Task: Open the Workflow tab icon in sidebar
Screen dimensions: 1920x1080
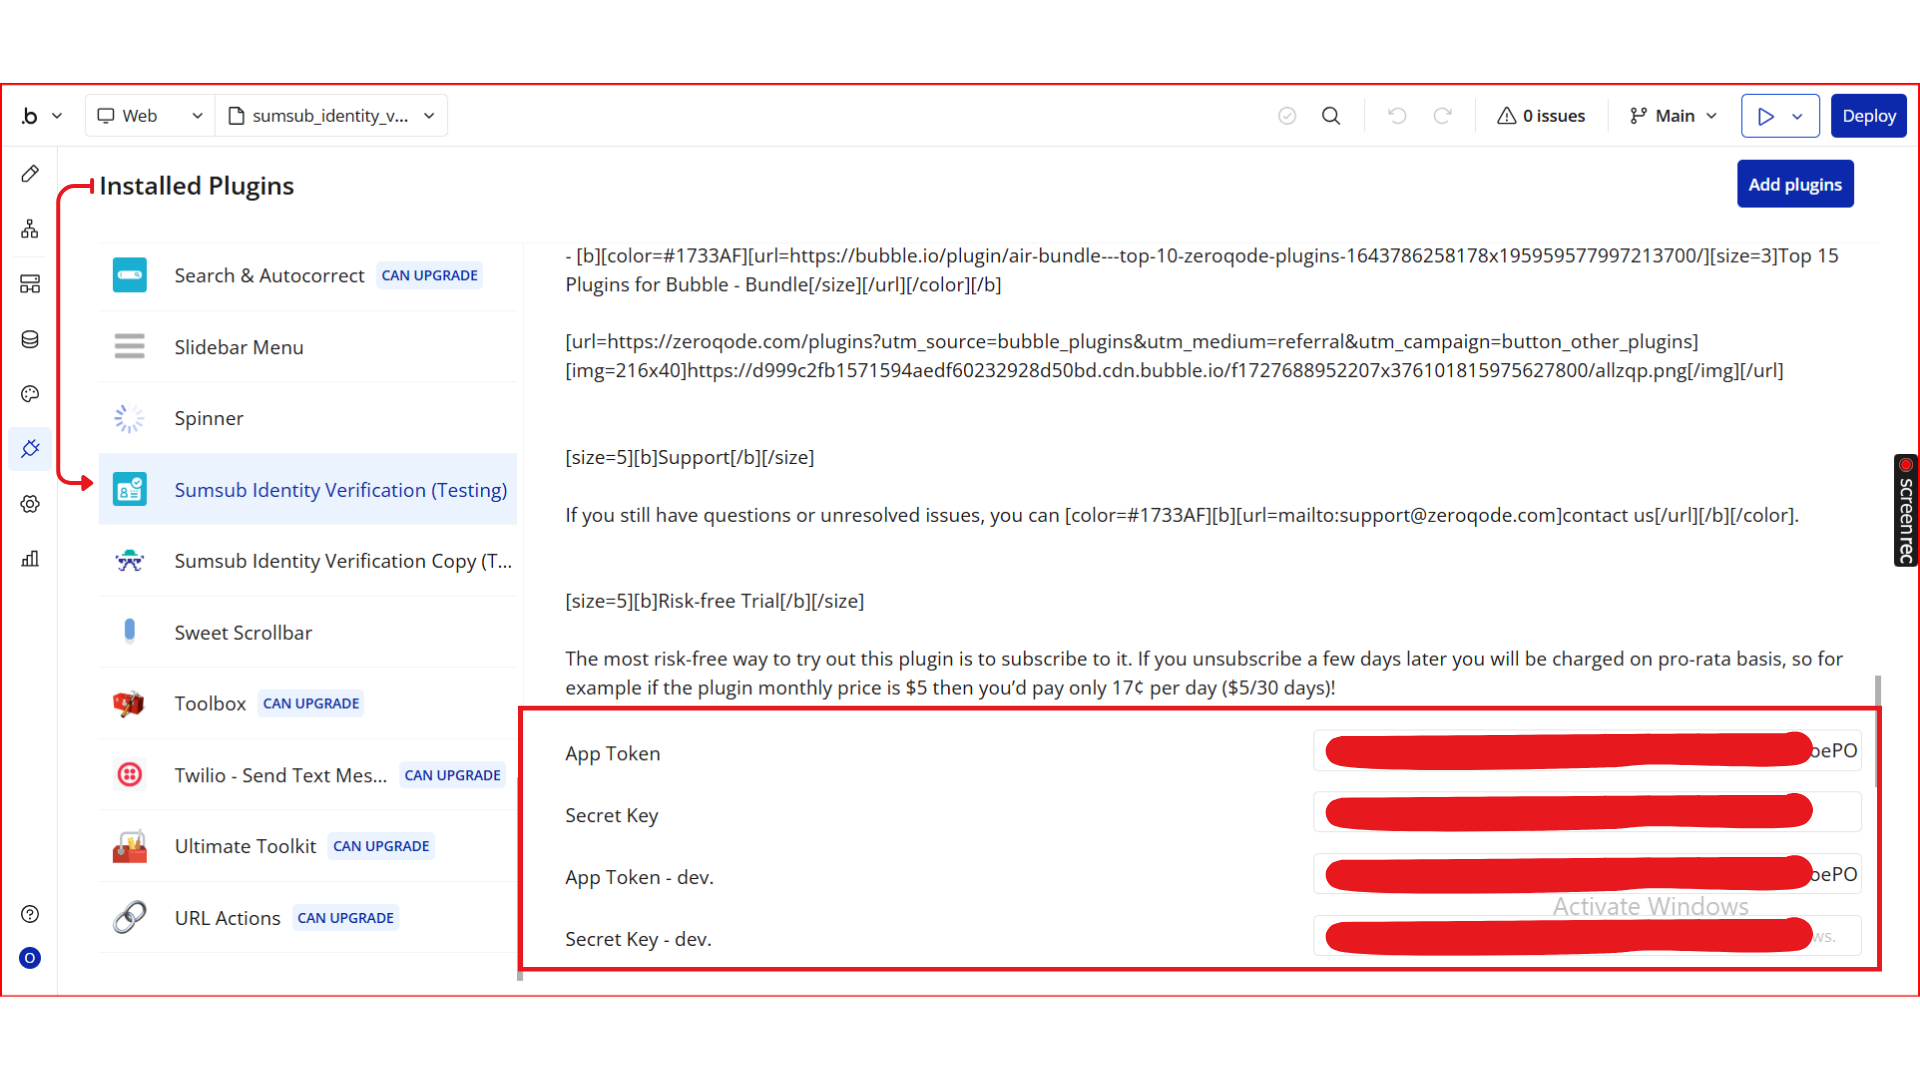Action: point(30,229)
